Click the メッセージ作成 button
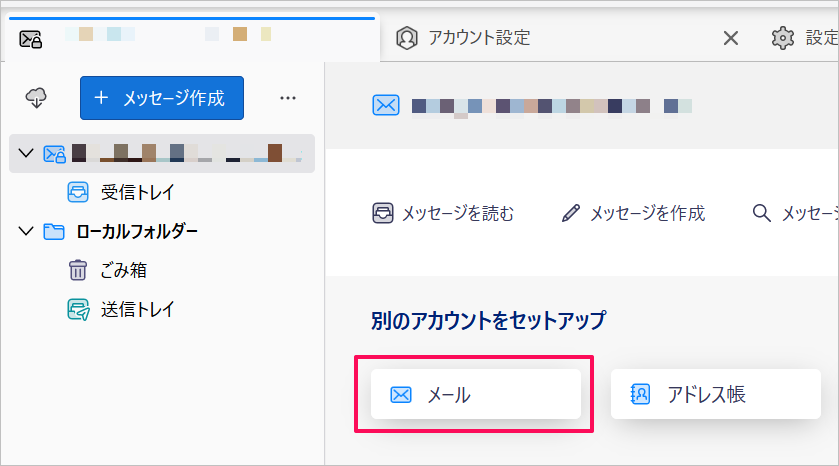Screen dimensions: 839x466 162,98
